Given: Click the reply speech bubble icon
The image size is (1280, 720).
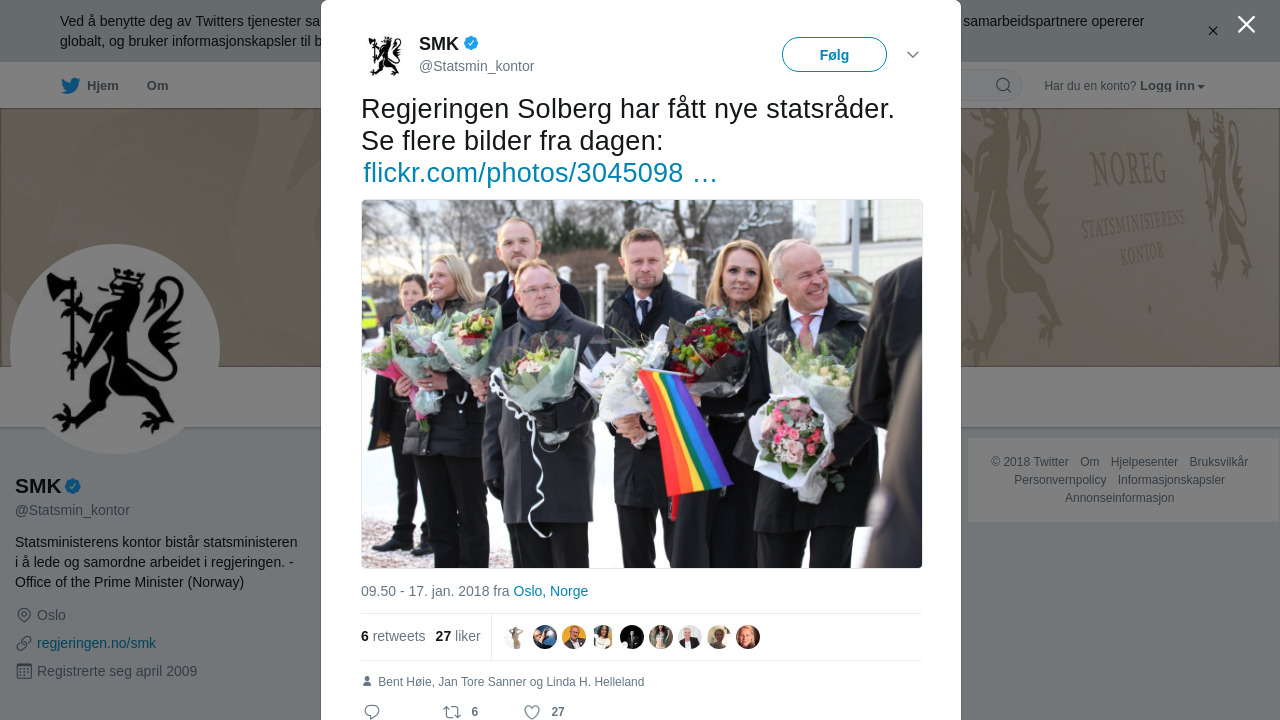Looking at the screenshot, I should tap(372, 712).
